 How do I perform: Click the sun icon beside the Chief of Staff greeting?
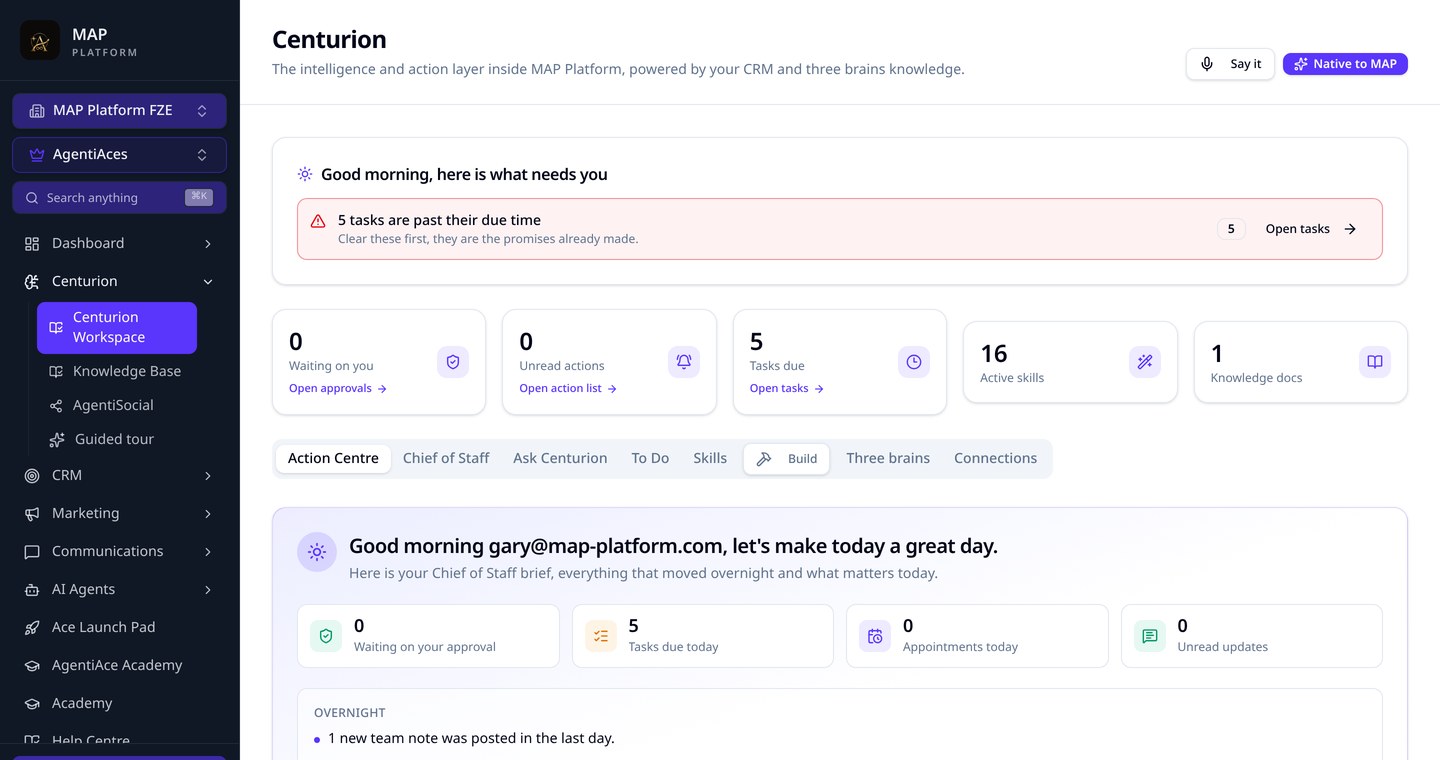tap(317, 552)
